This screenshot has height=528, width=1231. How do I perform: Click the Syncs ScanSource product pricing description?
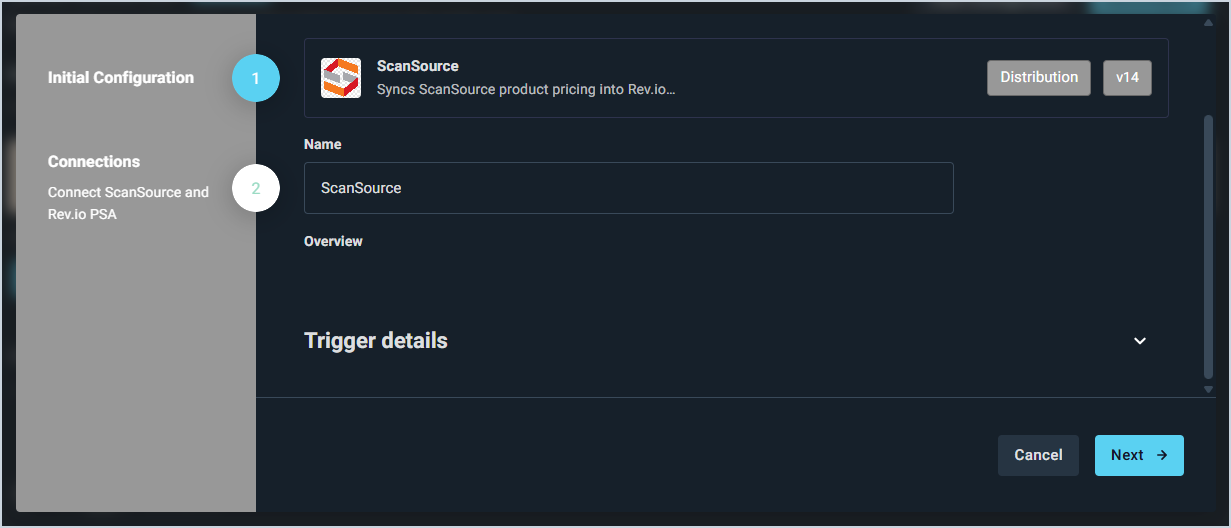526,89
